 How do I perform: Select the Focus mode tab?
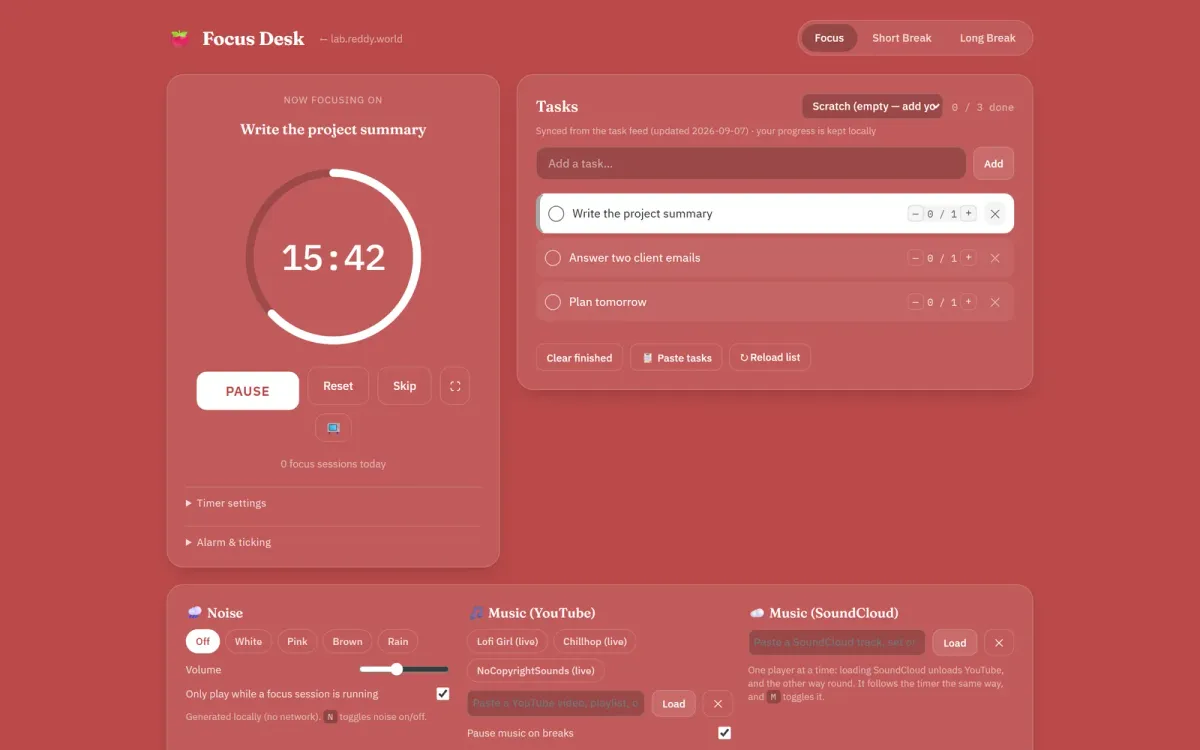point(829,38)
